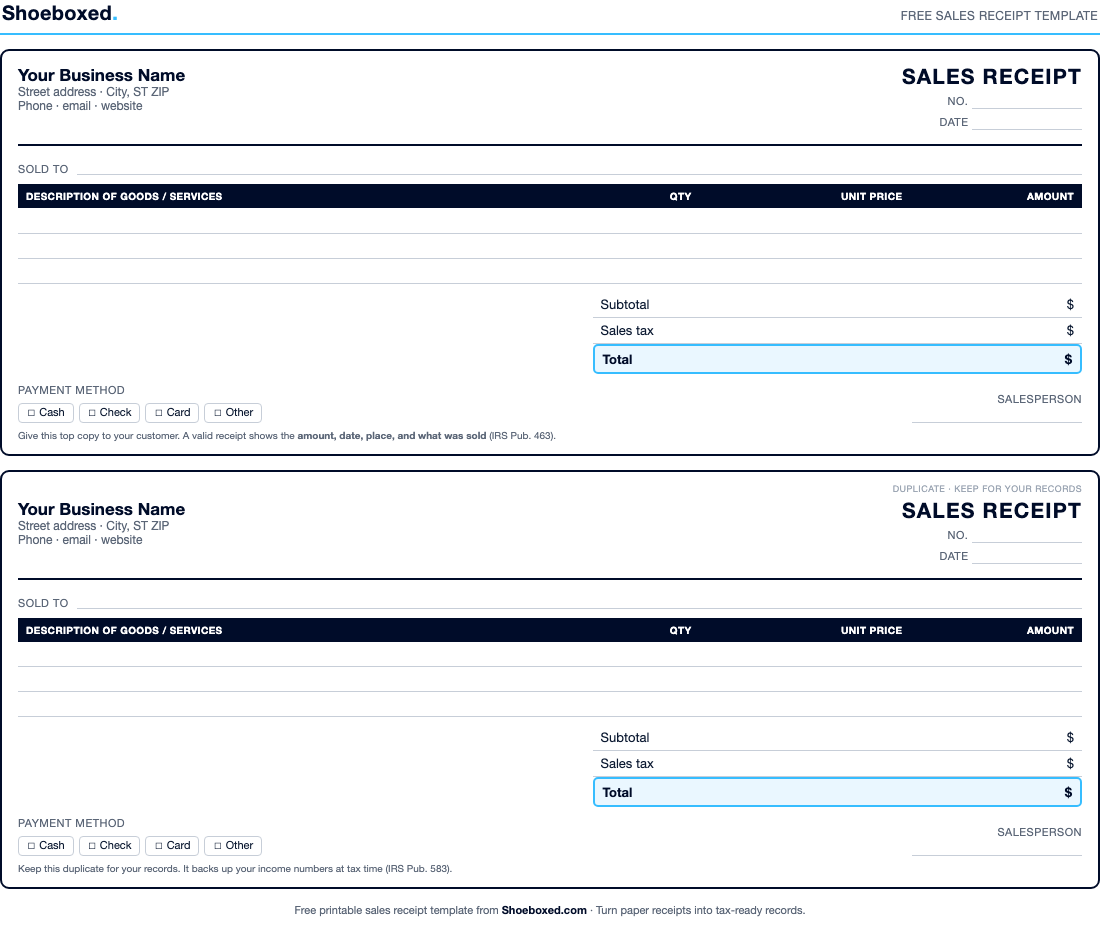The height and width of the screenshot is (936, 1100).
Task: Click the Phone email website line on the top receipt
Action: point(80,106)
